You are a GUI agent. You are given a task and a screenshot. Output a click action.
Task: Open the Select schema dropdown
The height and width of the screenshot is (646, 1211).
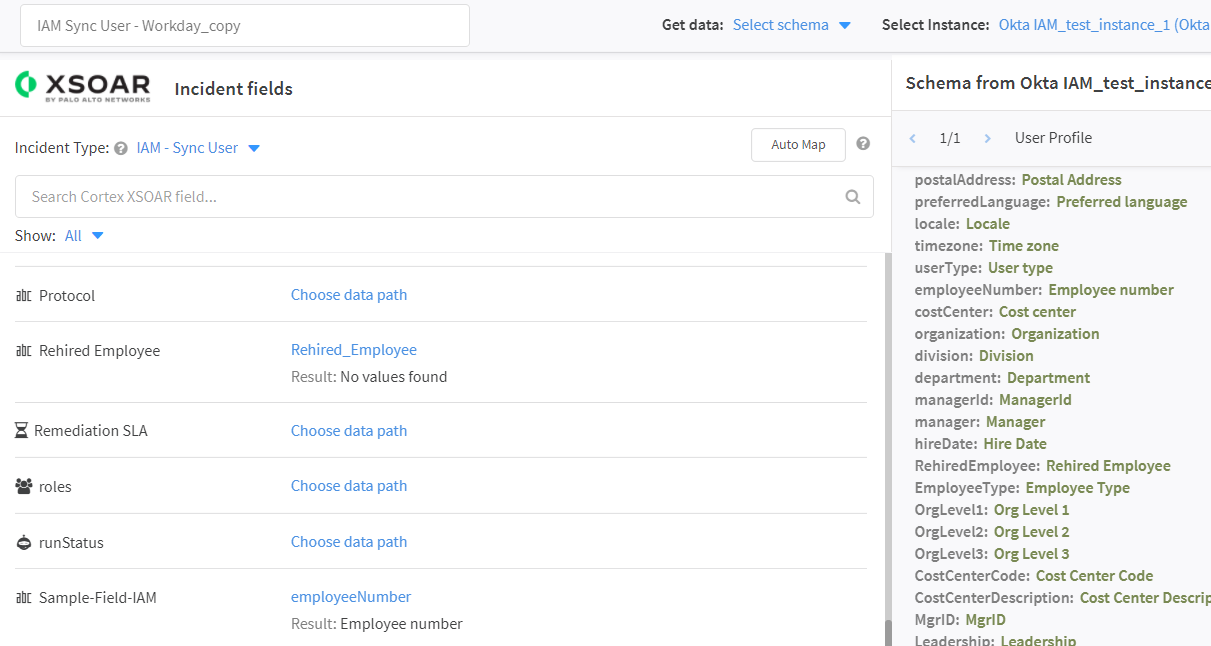coord(791,25)
